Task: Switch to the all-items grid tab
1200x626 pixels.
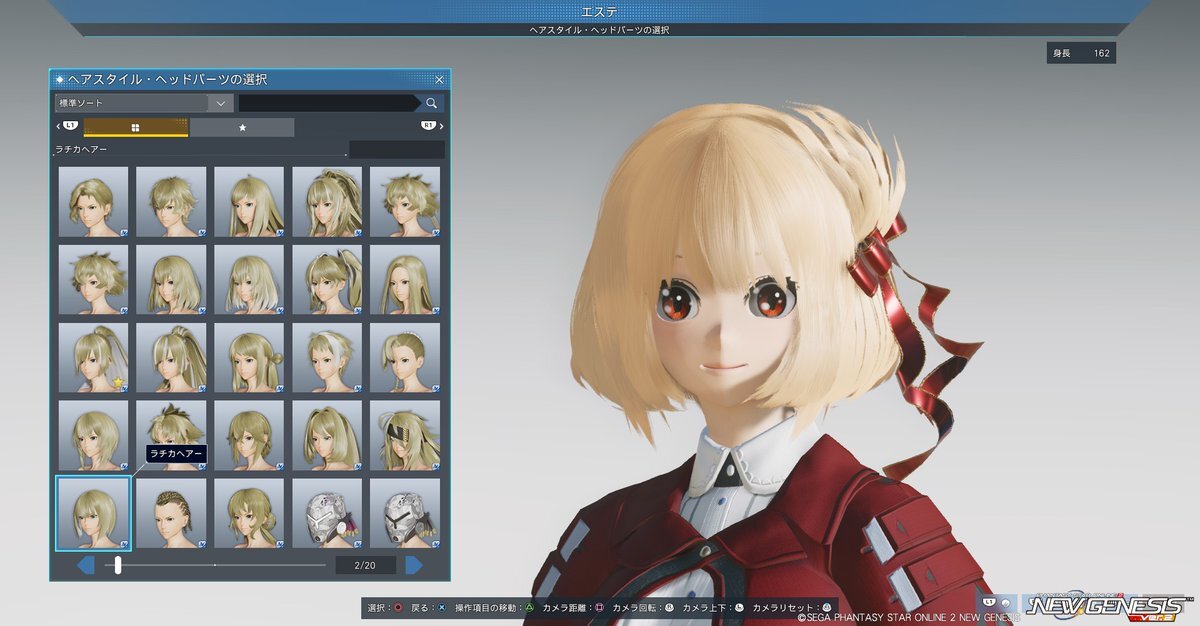Action: click(136, 127)
